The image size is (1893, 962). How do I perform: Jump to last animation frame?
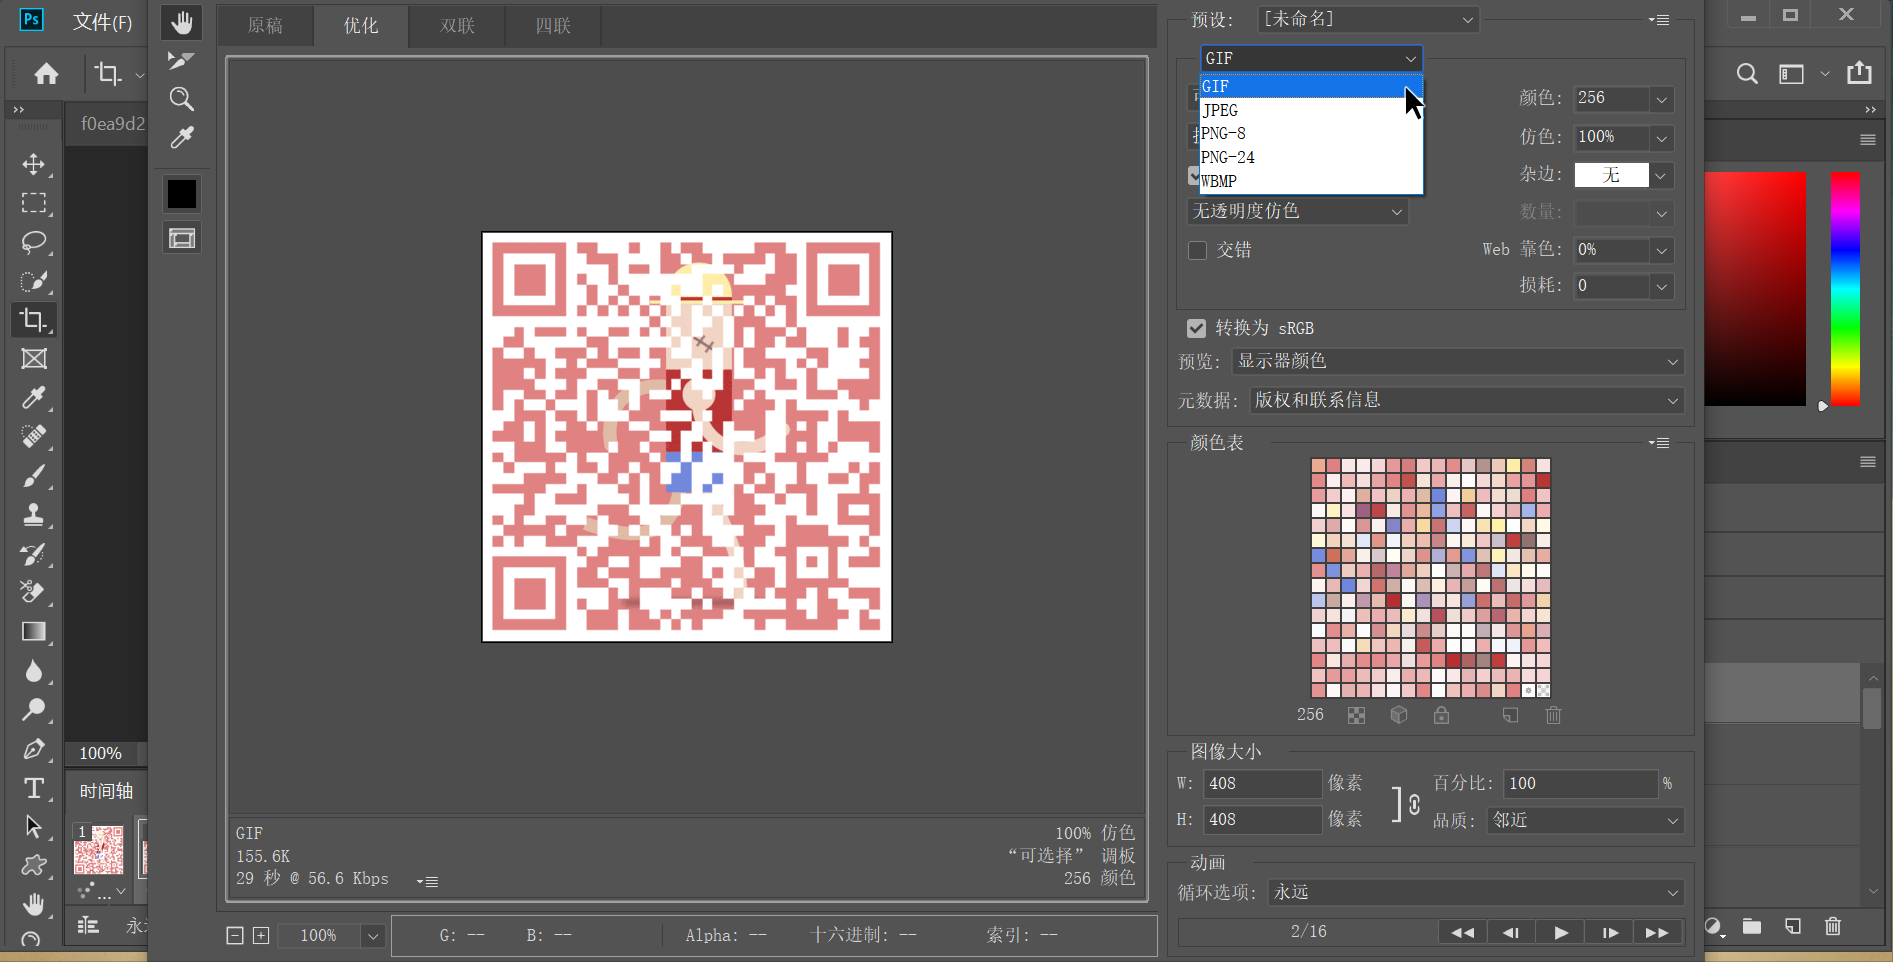1657,932
